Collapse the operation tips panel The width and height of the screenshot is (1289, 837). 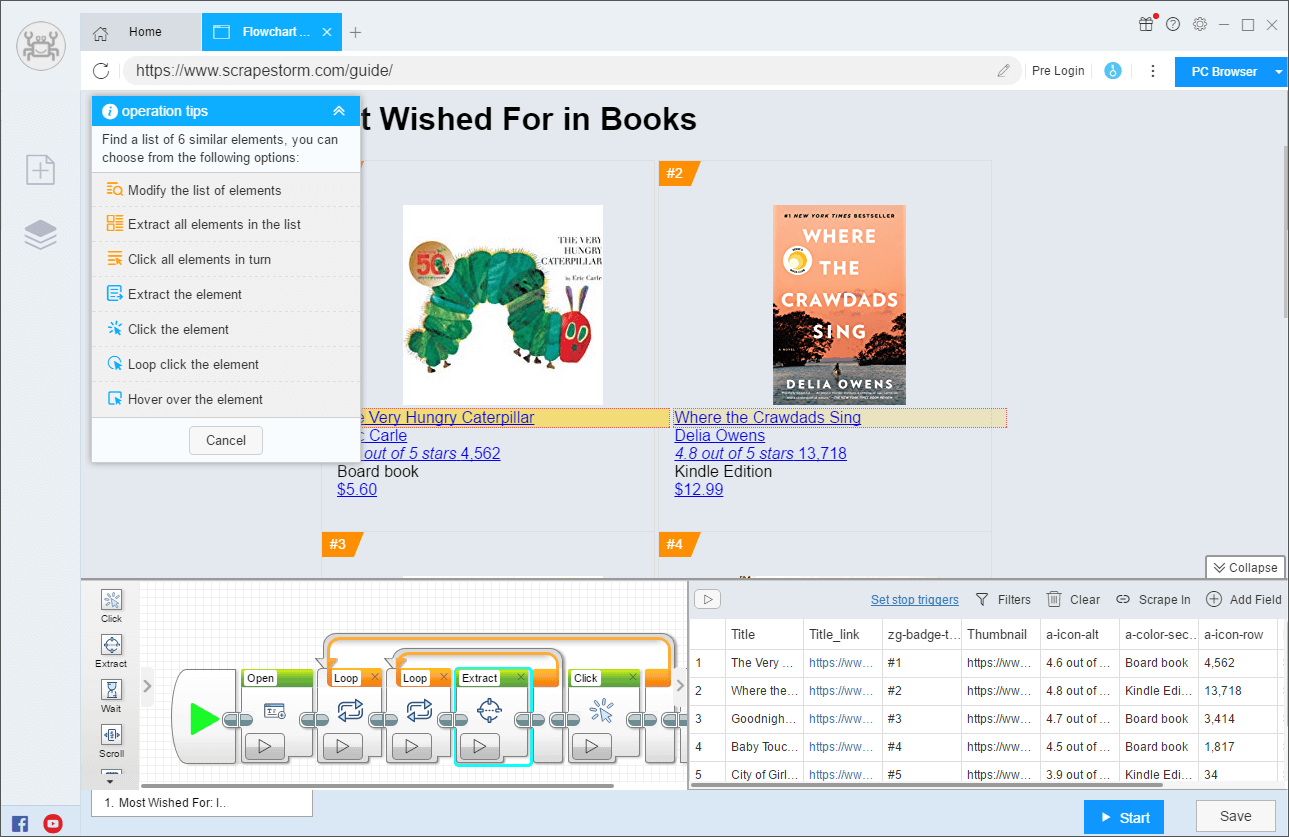[x=339, y=111]
